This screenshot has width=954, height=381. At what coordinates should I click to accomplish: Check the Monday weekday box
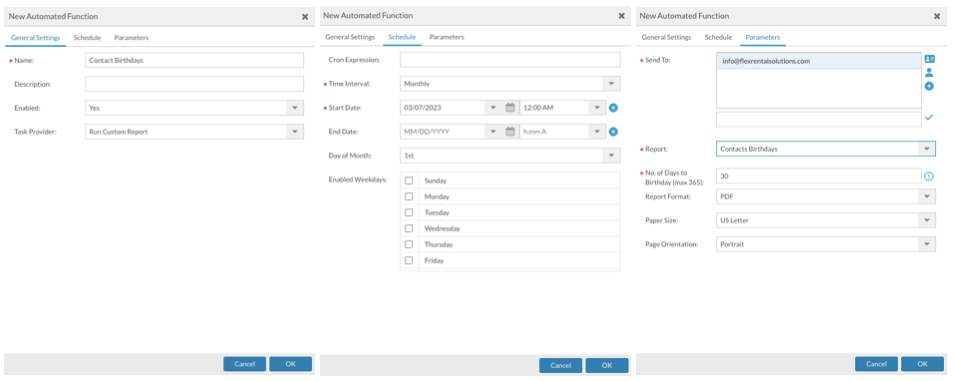click(409, 197)
